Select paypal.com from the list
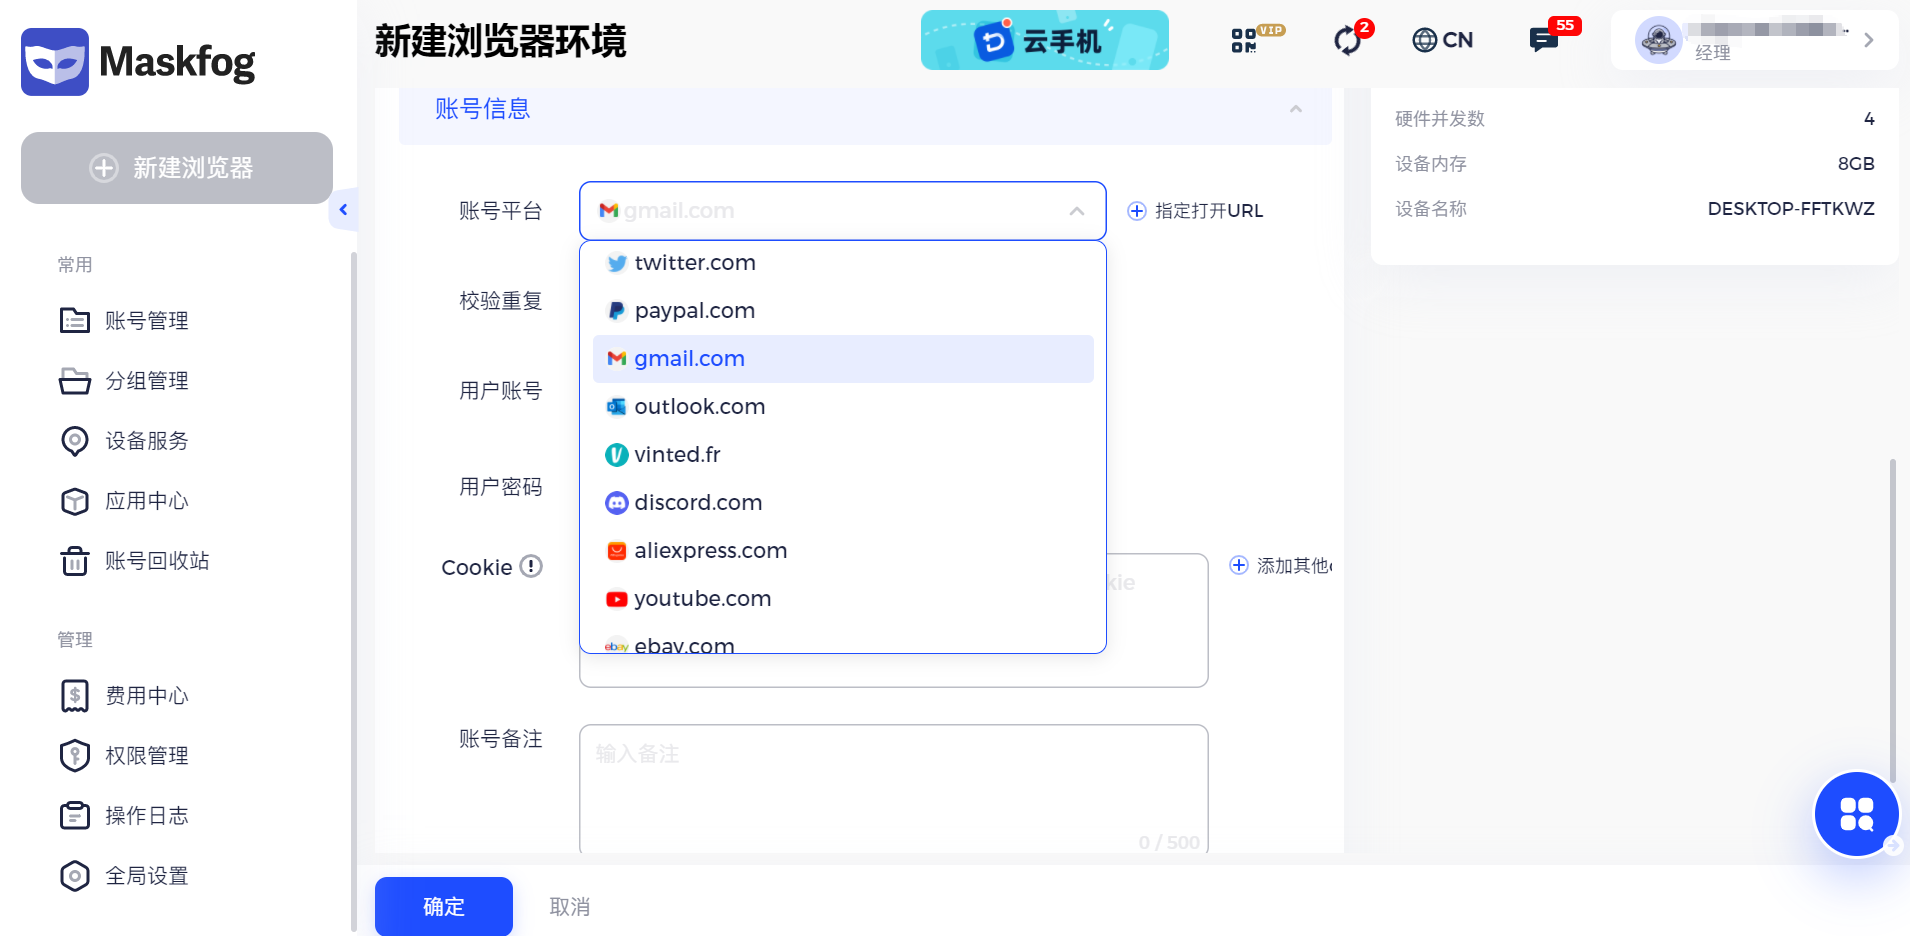Screen dimensions: 1910x936 pyautogui.click(x=843, y=311)
